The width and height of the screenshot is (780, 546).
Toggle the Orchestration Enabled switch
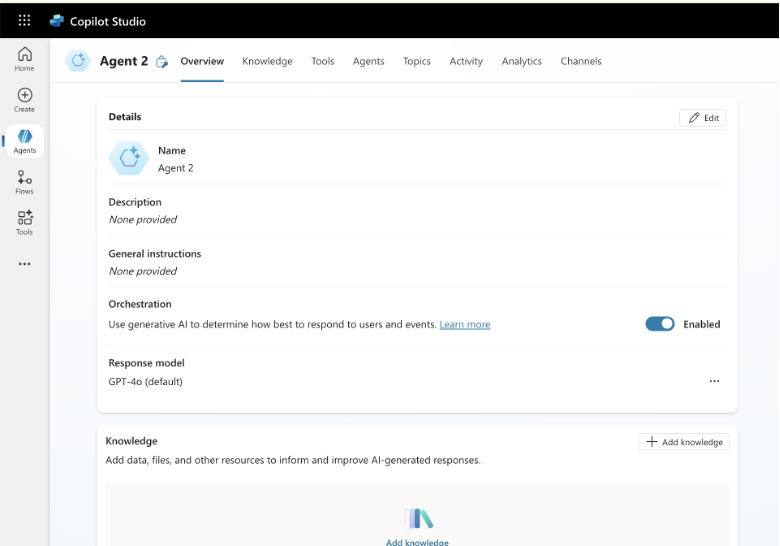click(x=660, y=324)
